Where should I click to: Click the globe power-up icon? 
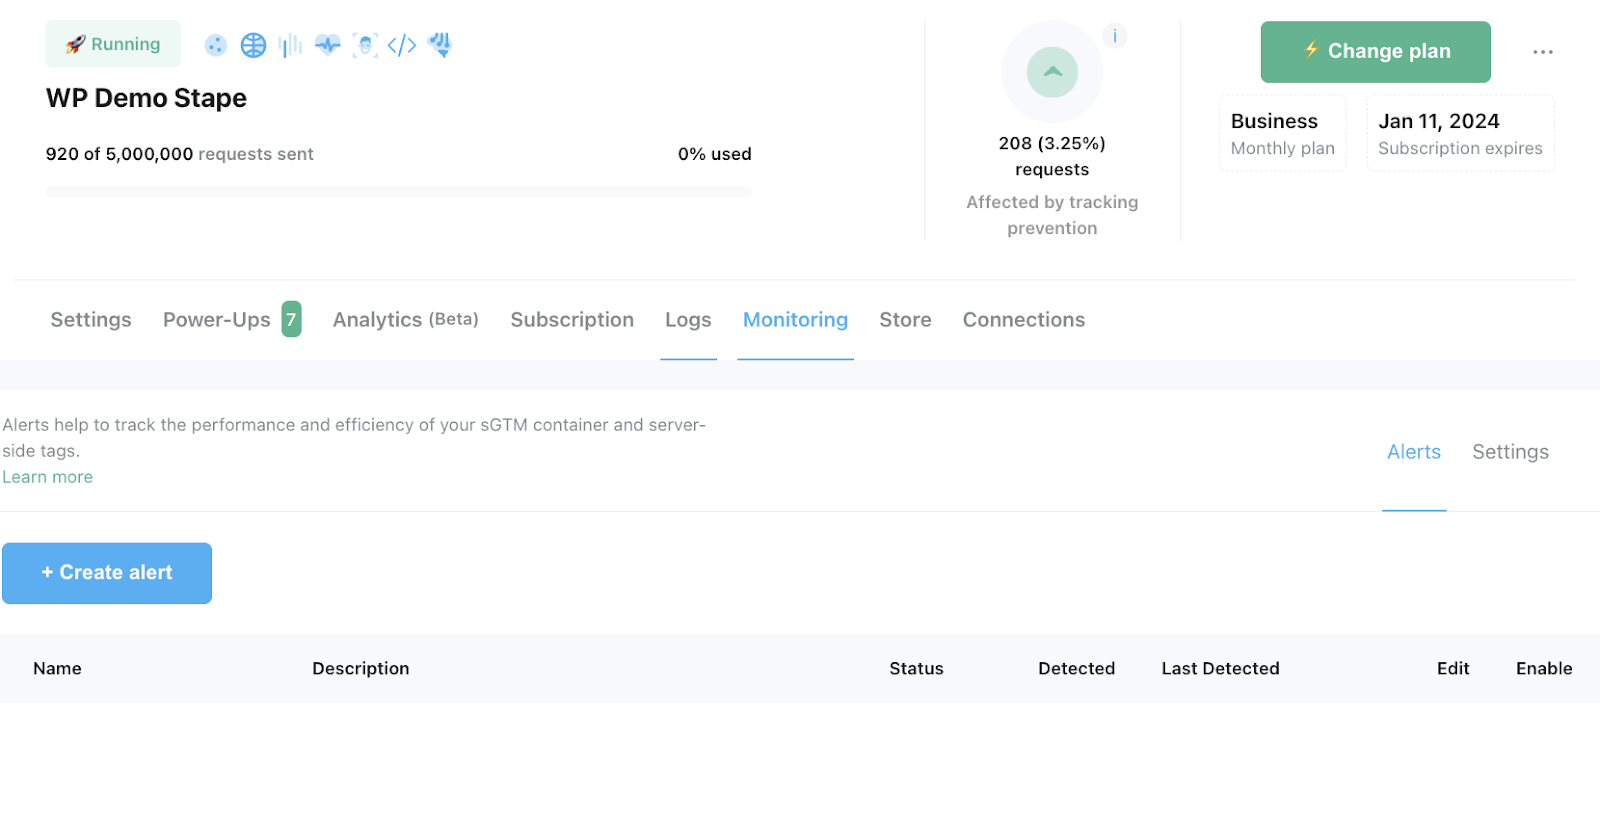253,45
